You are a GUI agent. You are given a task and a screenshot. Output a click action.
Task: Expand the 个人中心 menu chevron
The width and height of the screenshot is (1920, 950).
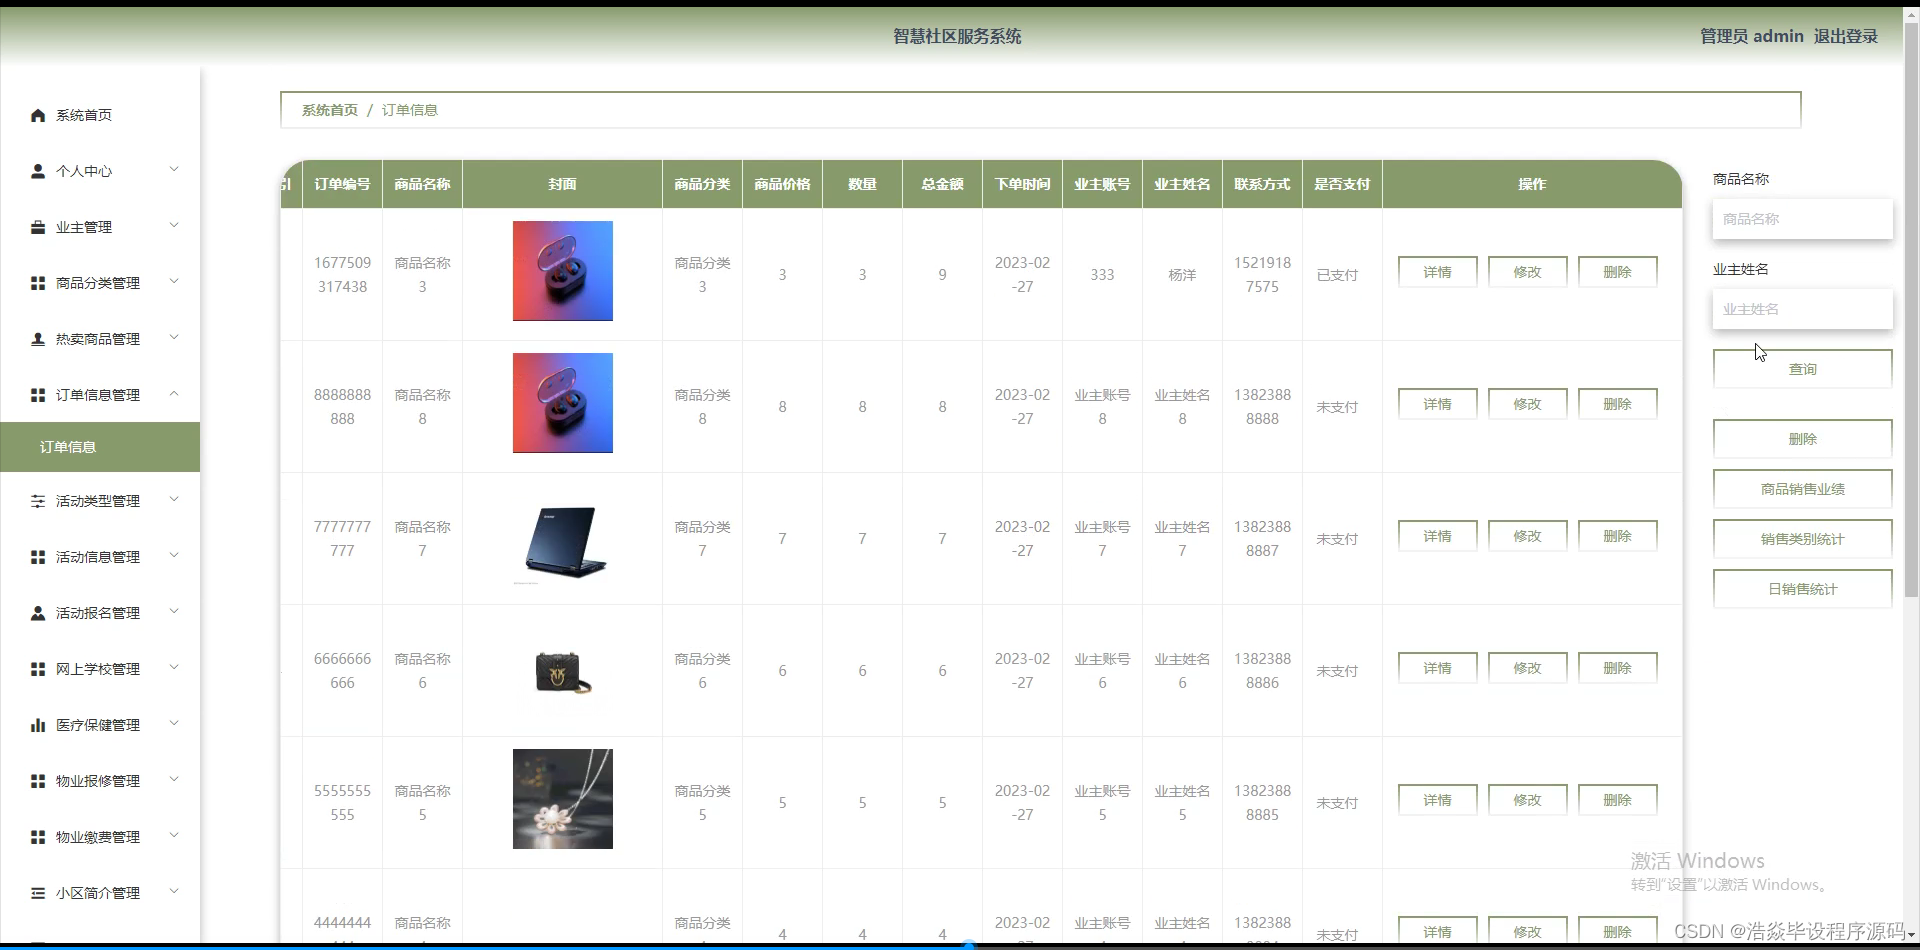[x=174, y=169]
